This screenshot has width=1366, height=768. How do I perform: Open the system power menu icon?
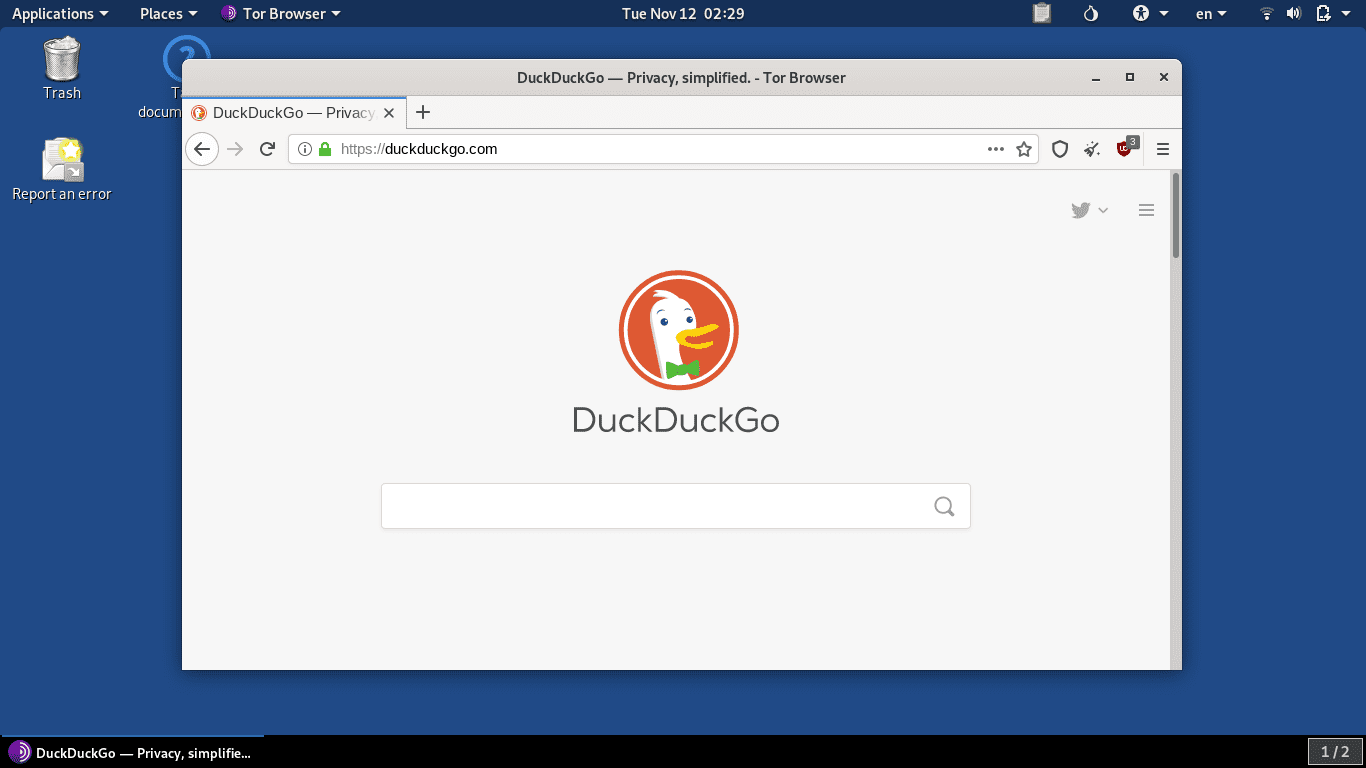click(x=1331, y=13)
